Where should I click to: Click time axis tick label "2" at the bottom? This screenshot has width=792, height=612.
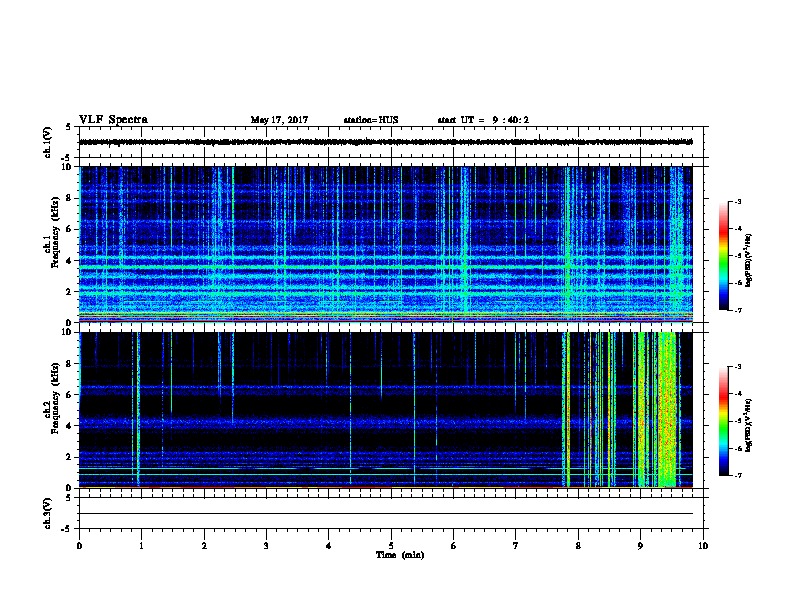[x=204, y=546]
